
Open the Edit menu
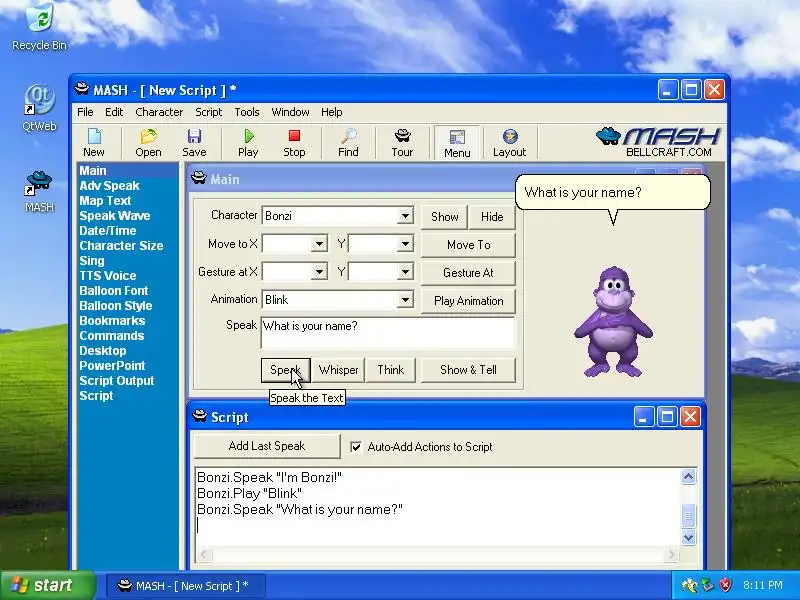pos(114,112)
